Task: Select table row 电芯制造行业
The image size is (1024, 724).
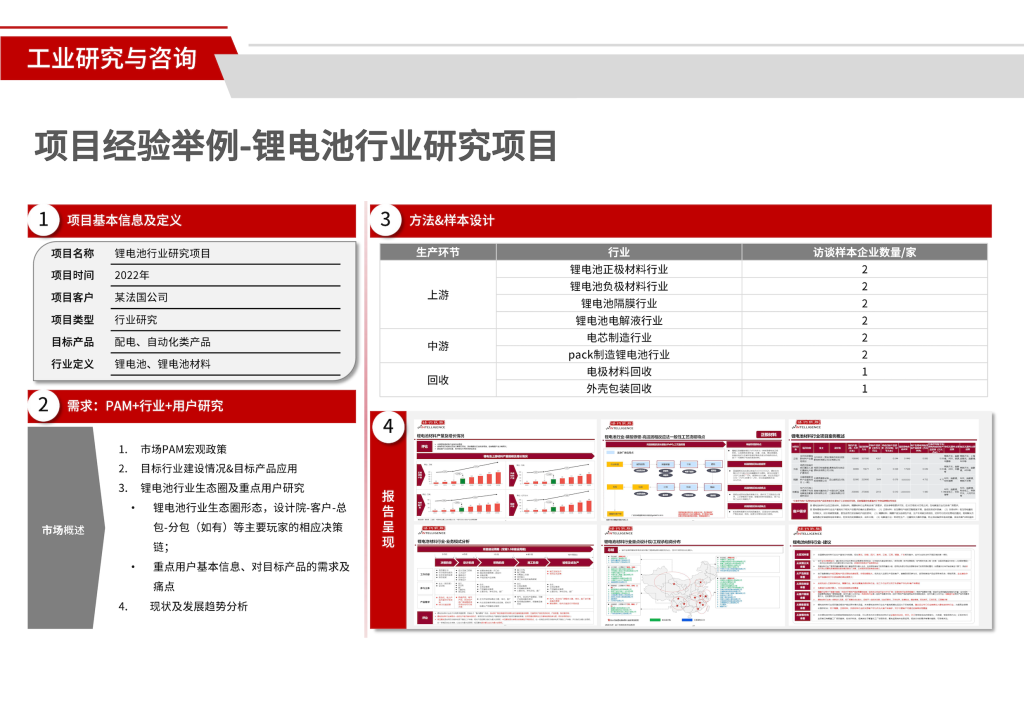Action: (742, 338)
